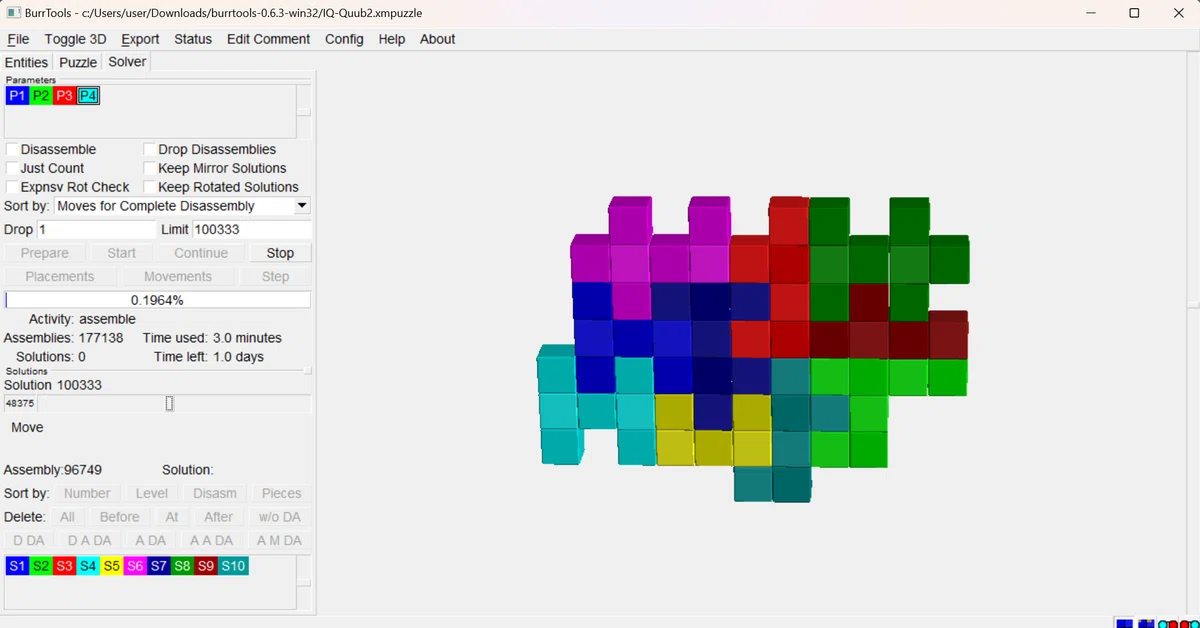Switch to the Entities tab

tap(26, 62)
